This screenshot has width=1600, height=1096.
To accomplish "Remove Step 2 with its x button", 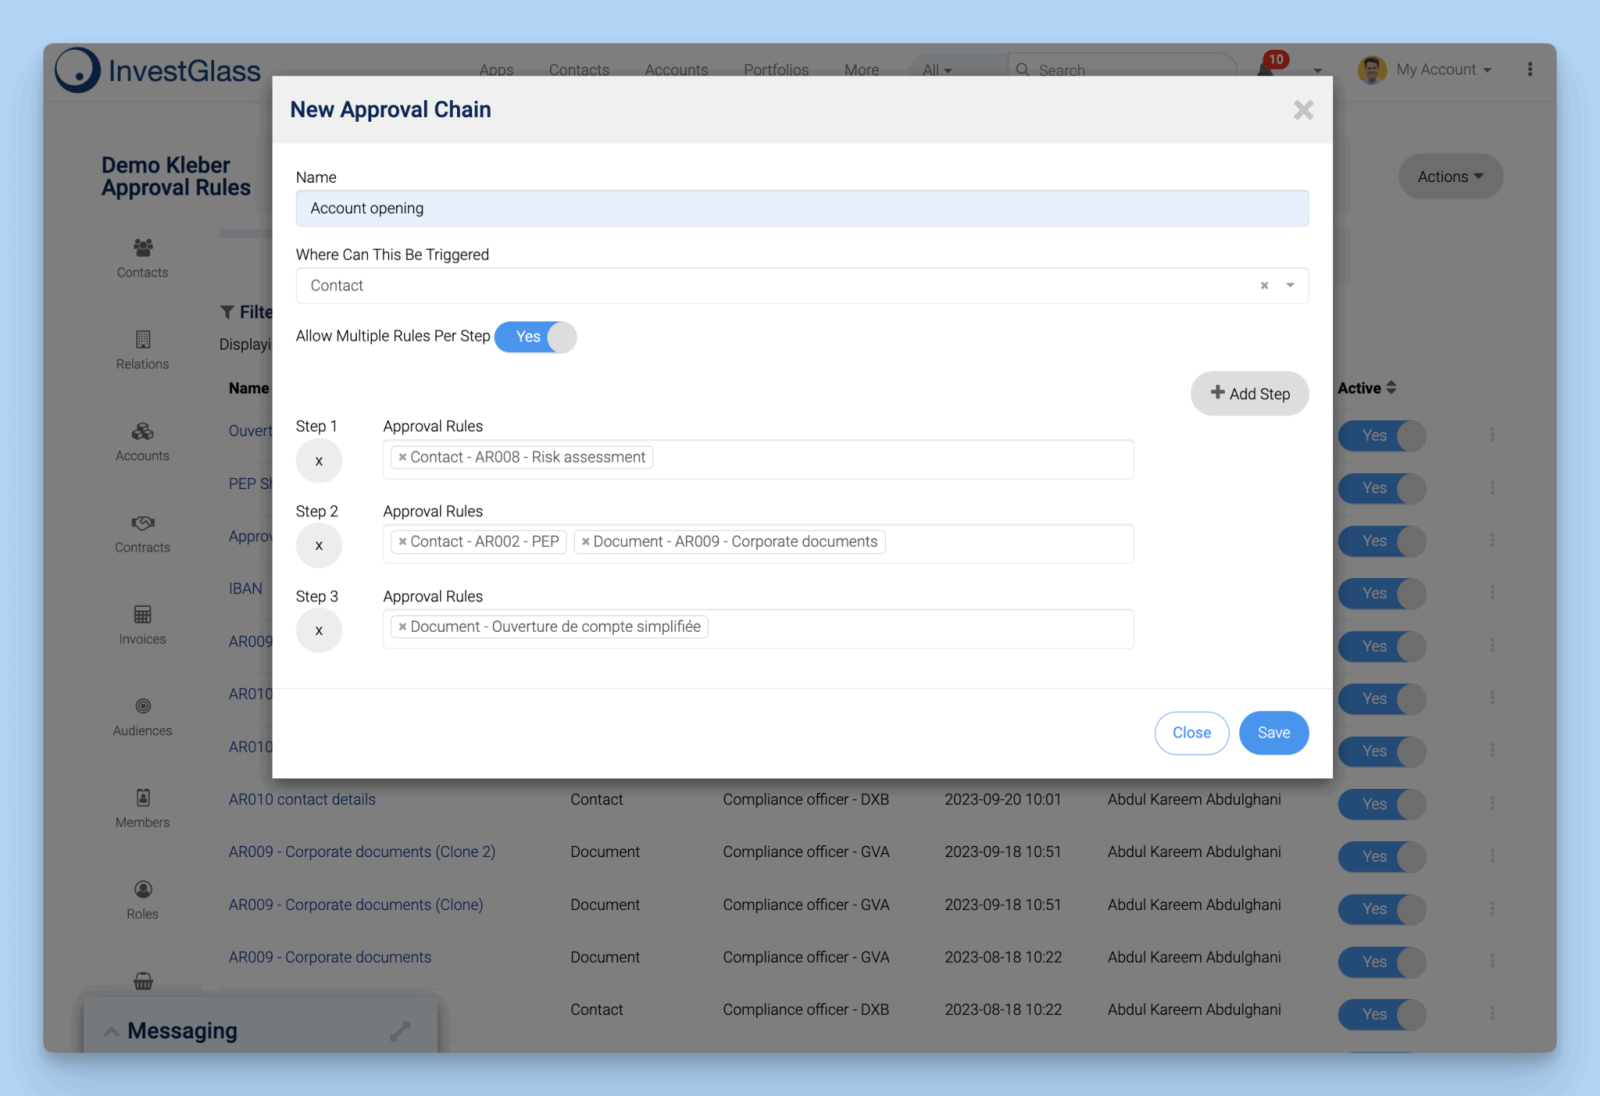I will 319,546.
